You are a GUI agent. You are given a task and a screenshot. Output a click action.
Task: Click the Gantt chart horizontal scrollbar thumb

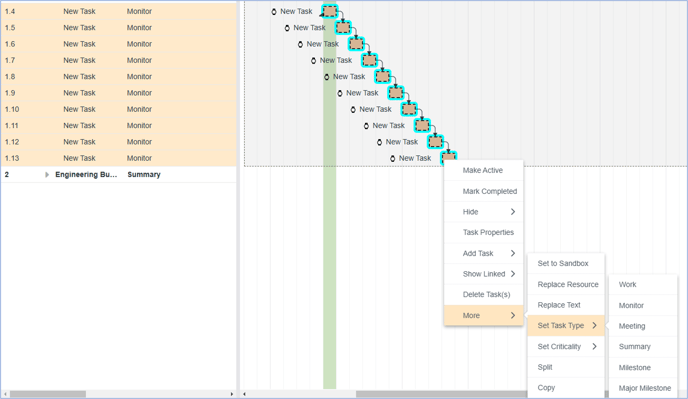(441, 394)
